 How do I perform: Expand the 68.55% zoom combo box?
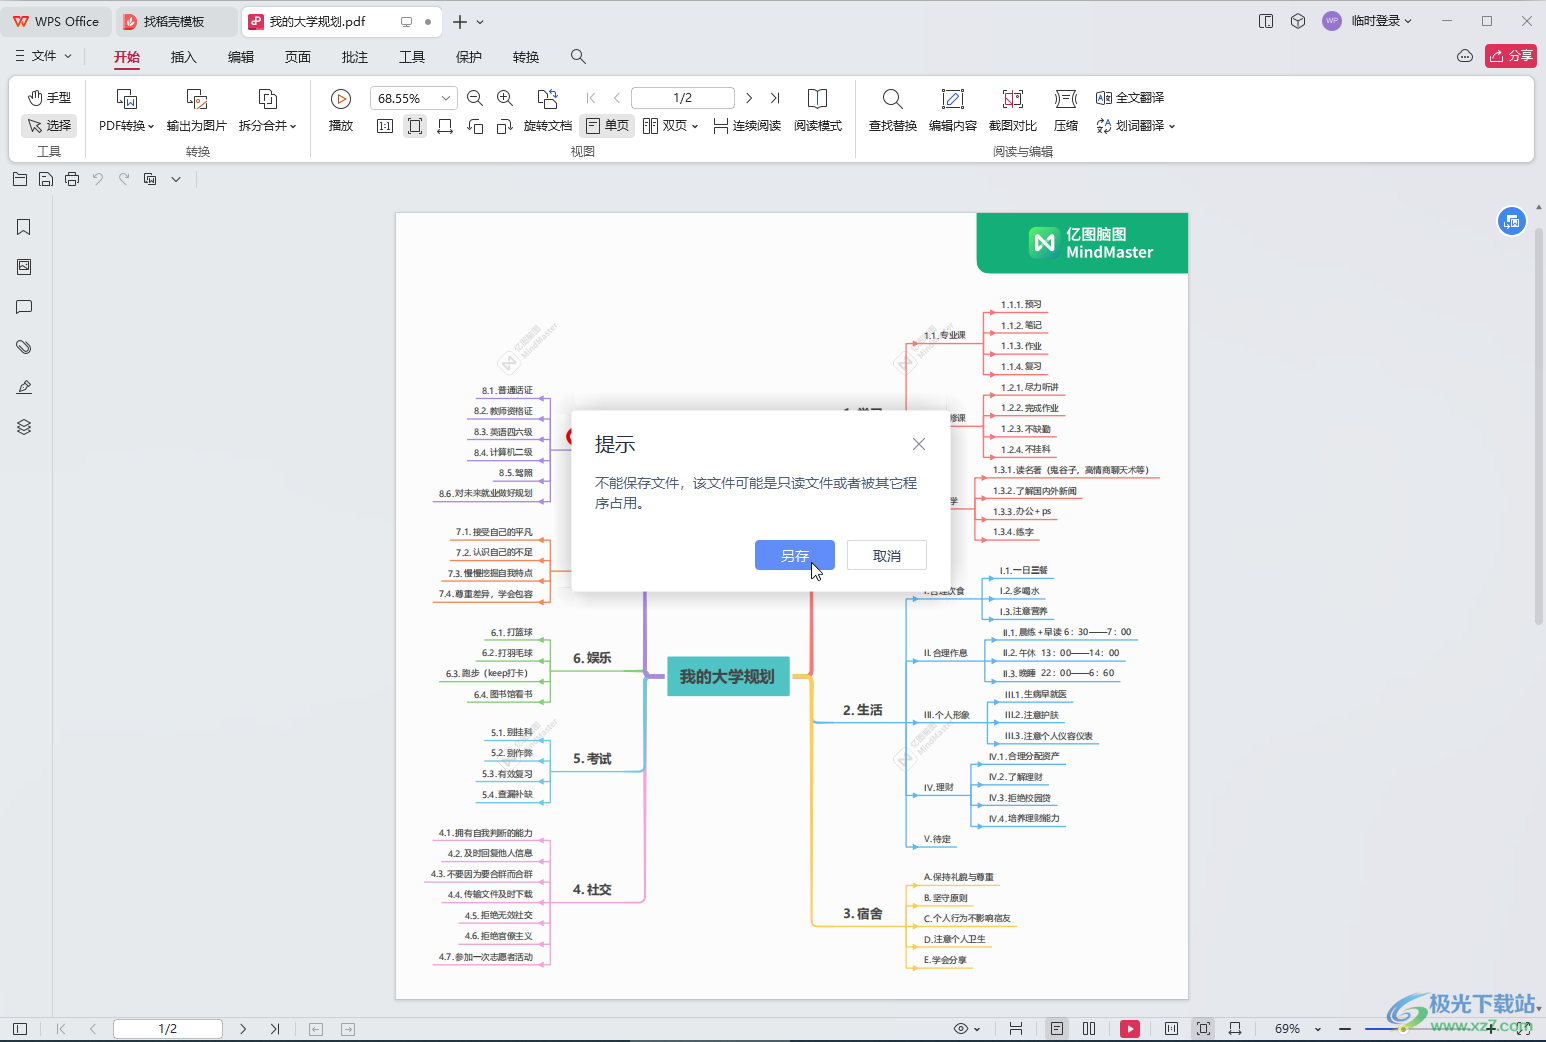click(x=445, y=98)
